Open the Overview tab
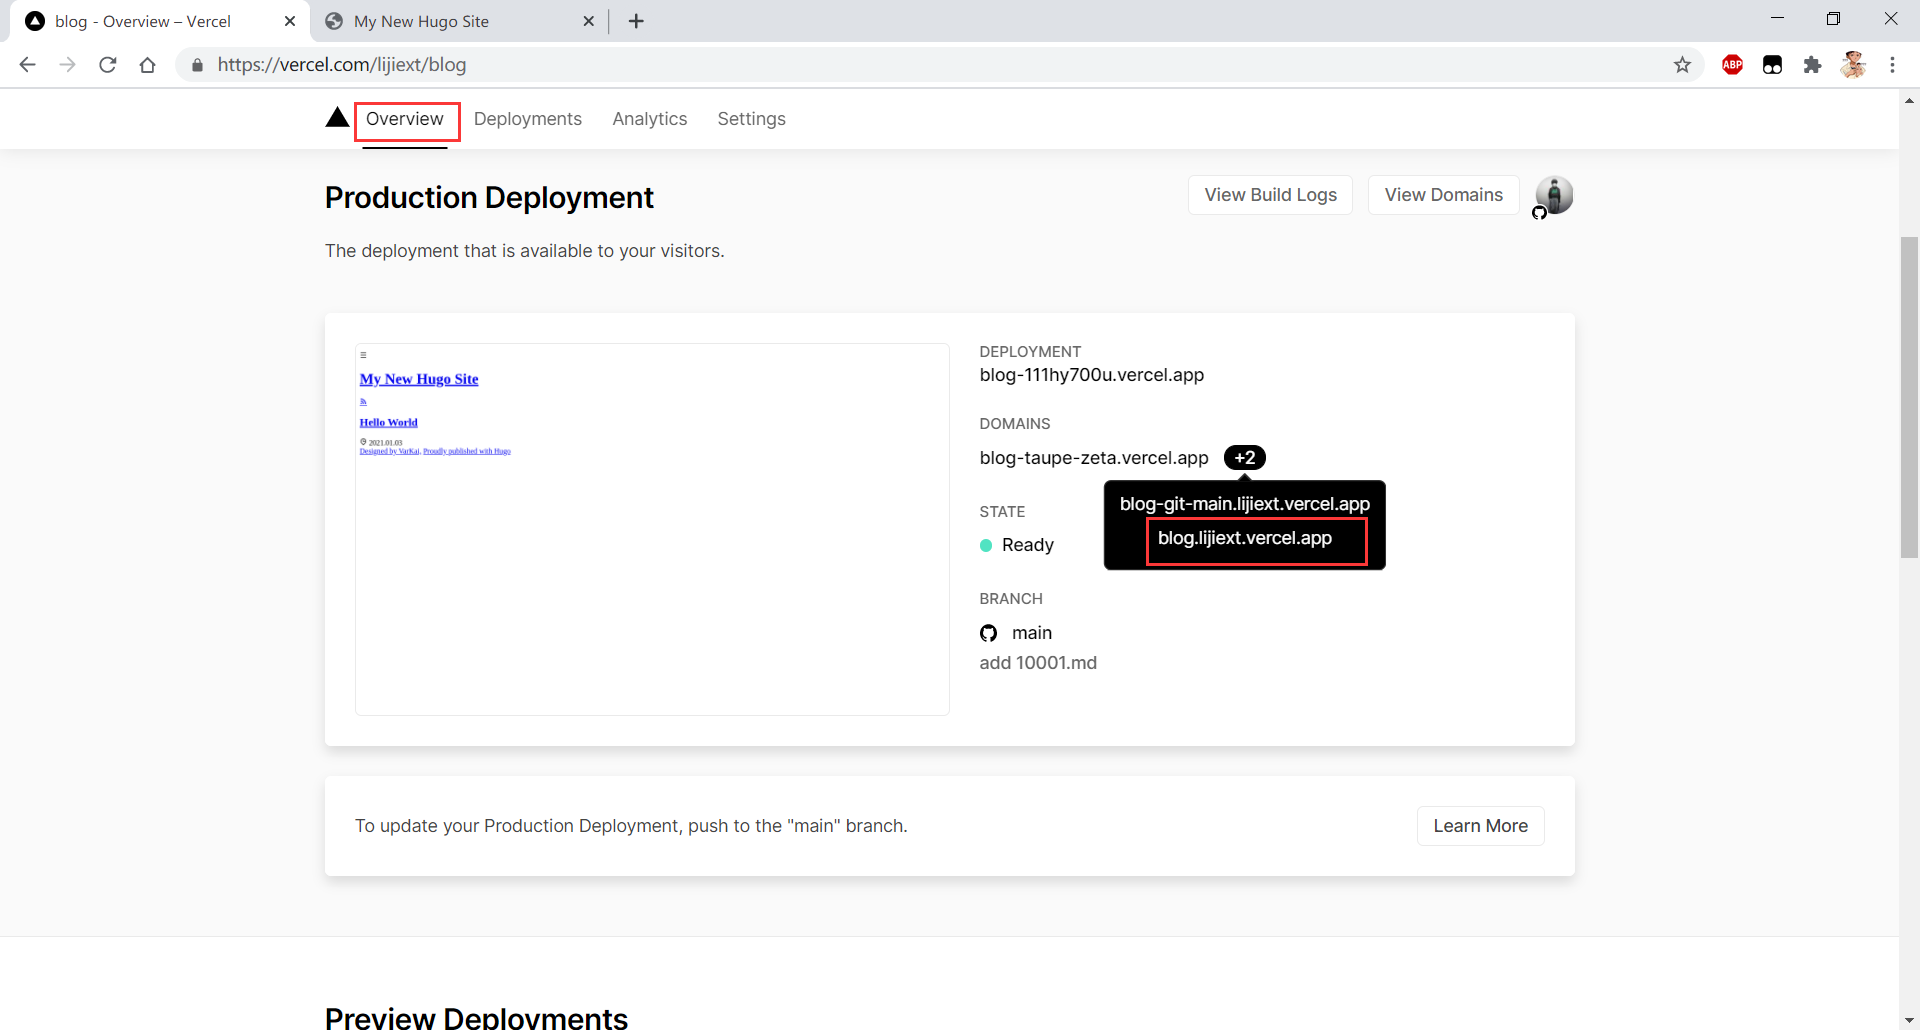Image resolution: width=1920 pixels, height=1030 pixels. pos(405,119)
